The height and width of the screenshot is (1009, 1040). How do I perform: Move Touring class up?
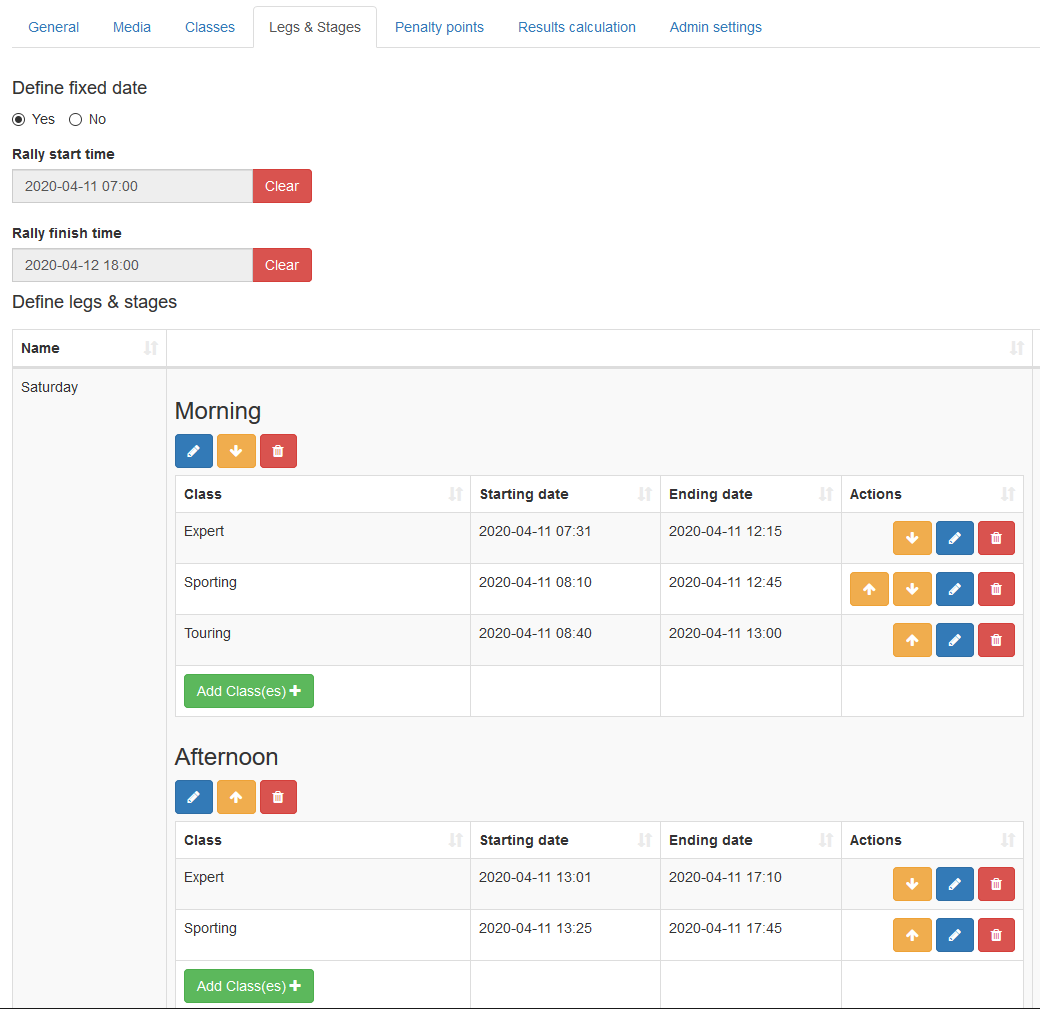pyautogui.click(x=912, y=640)
